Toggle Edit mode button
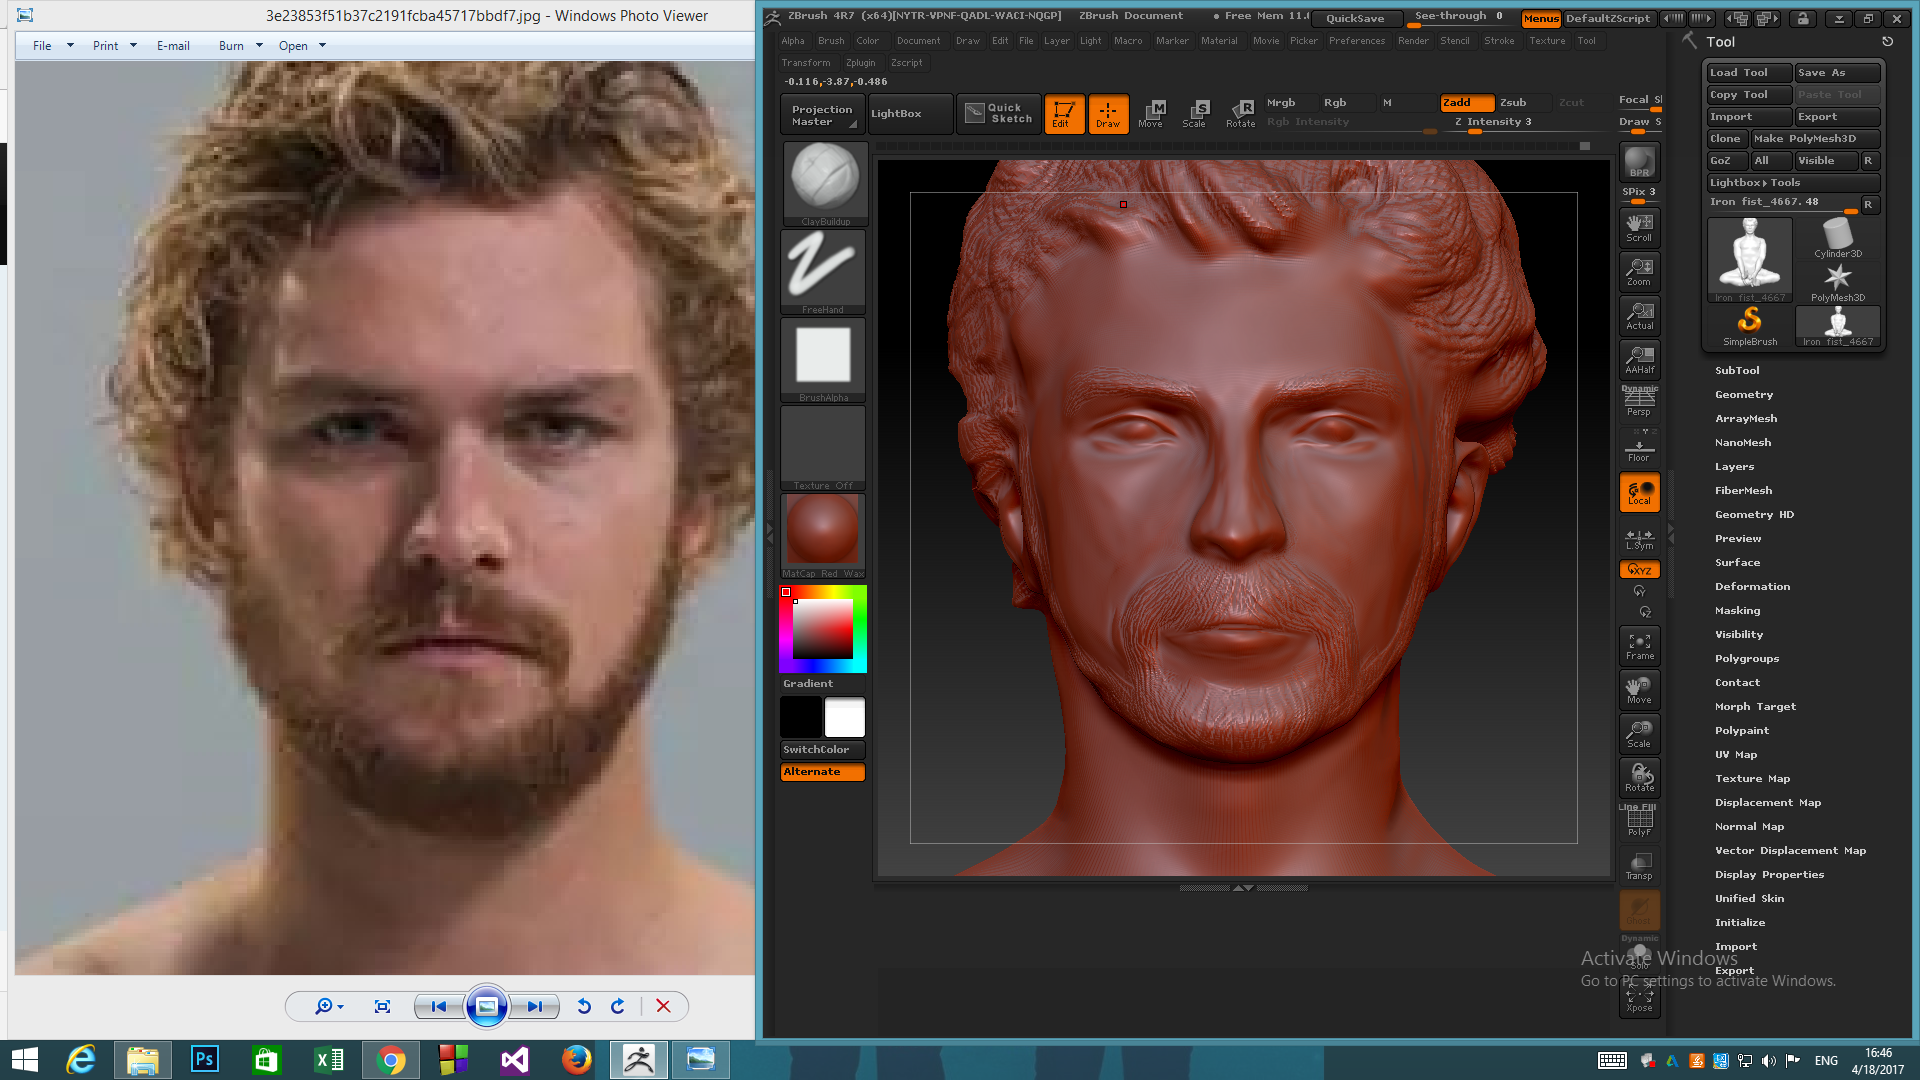This screenshot has height=1080, width=1920. 1064,114
